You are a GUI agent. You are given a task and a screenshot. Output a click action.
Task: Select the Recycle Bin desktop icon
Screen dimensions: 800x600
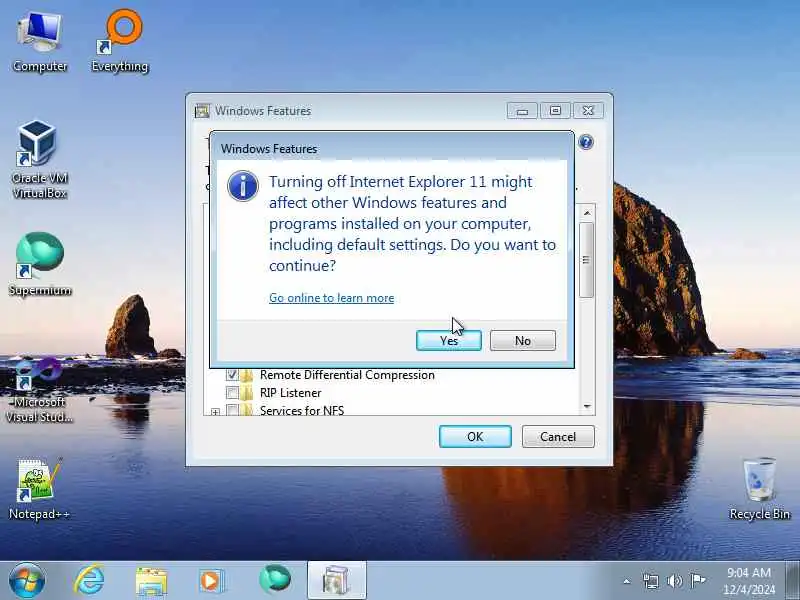pos(759,489)
